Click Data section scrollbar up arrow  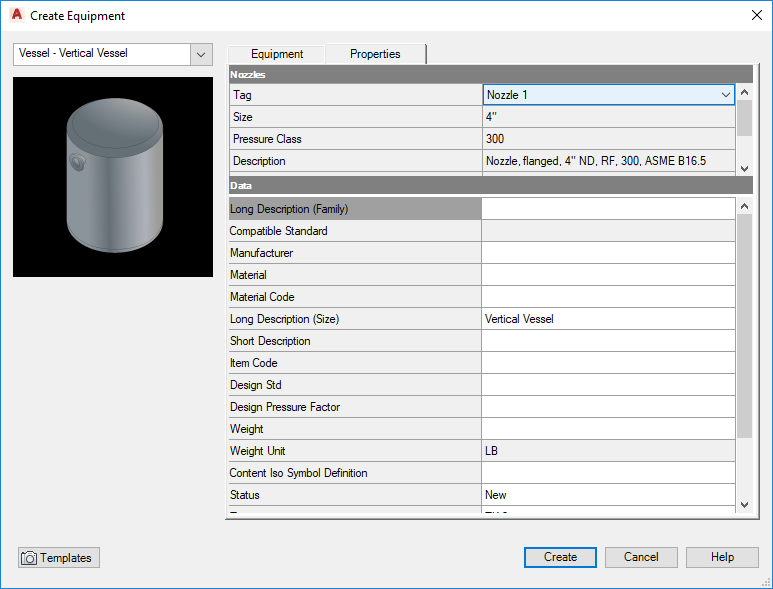744,206
